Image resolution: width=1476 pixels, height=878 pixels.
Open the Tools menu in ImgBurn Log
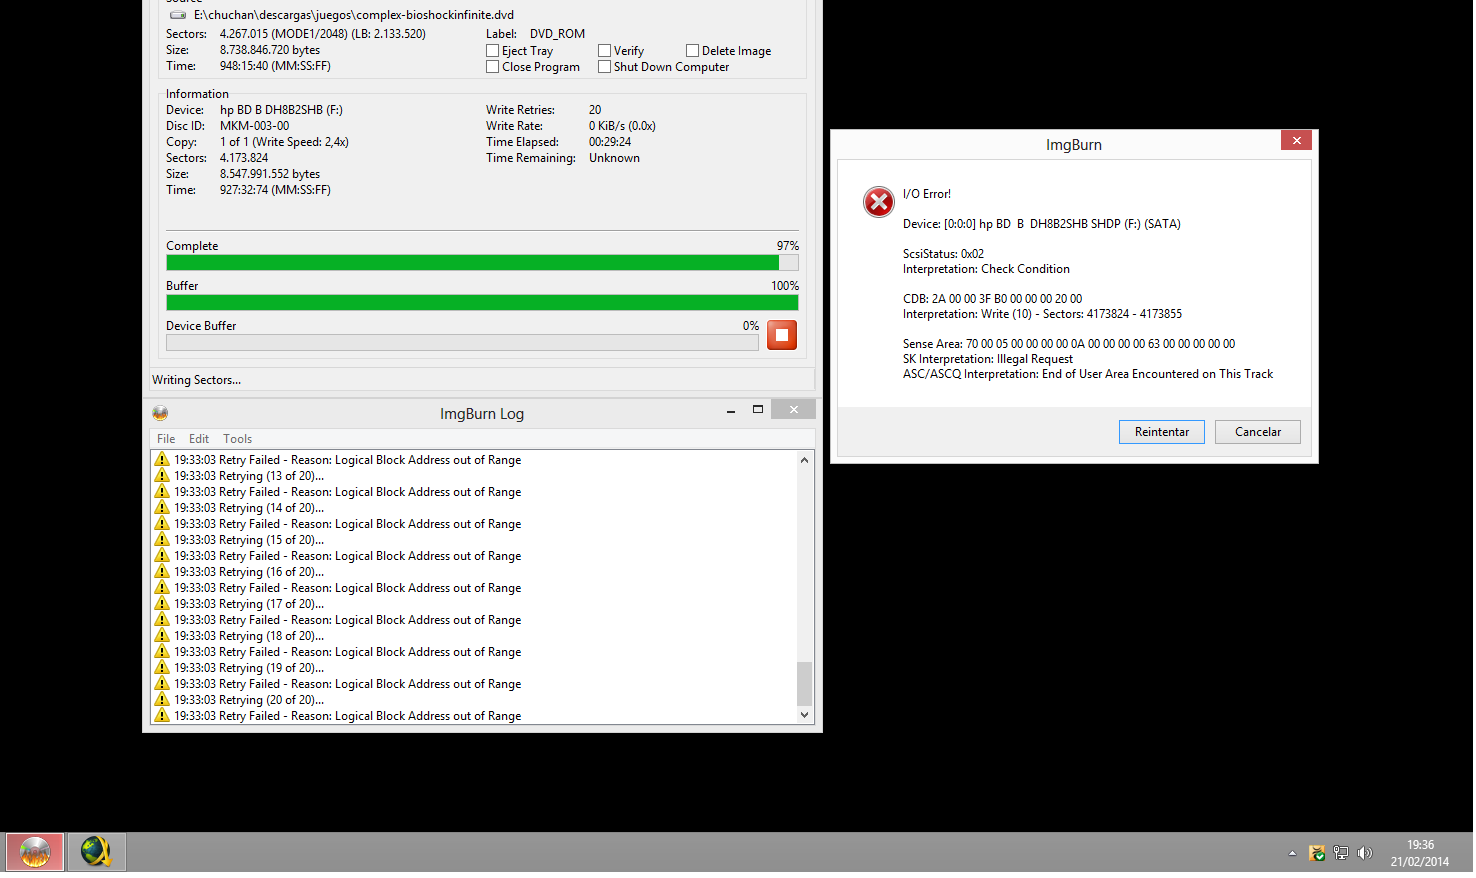point(238,439)
